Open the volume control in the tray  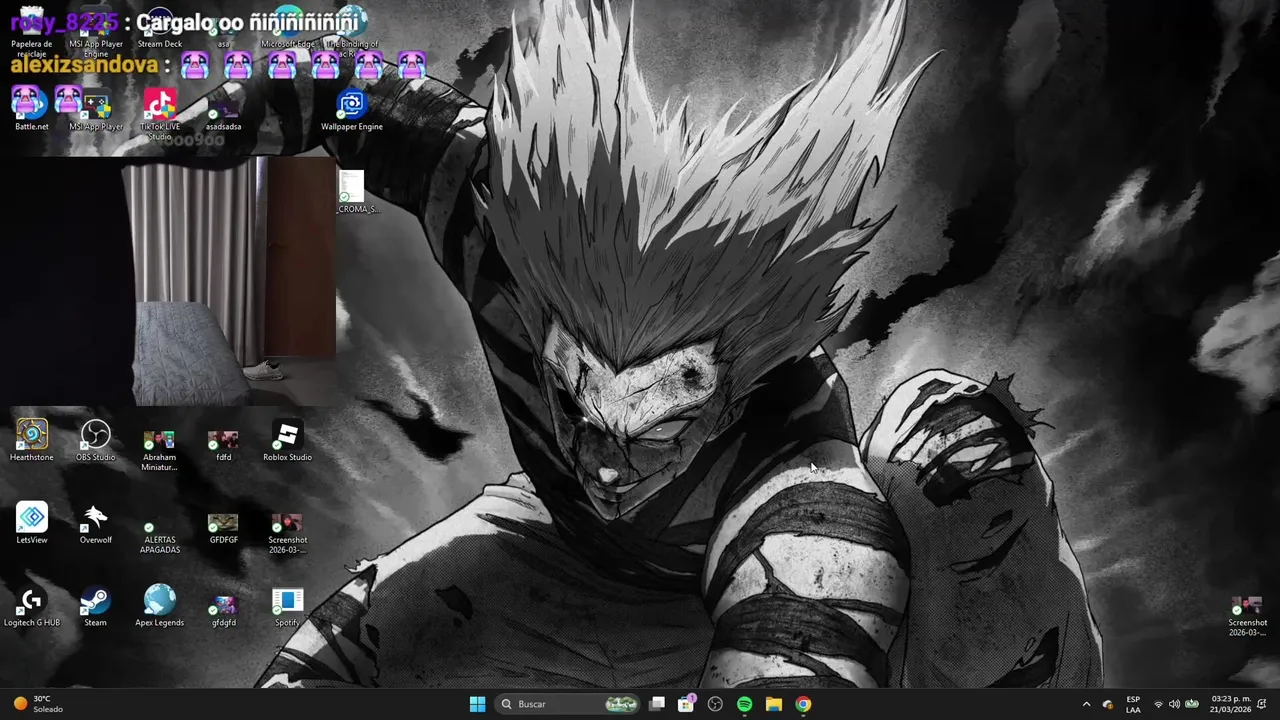(1175, 704)
